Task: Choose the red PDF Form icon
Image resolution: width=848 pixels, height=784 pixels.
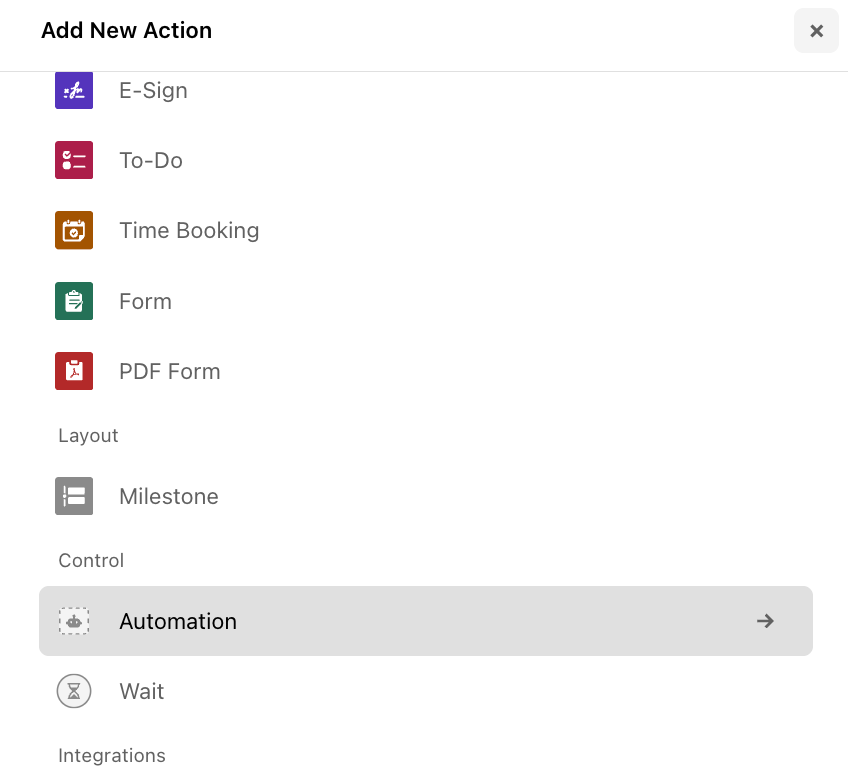Action: 74,371
